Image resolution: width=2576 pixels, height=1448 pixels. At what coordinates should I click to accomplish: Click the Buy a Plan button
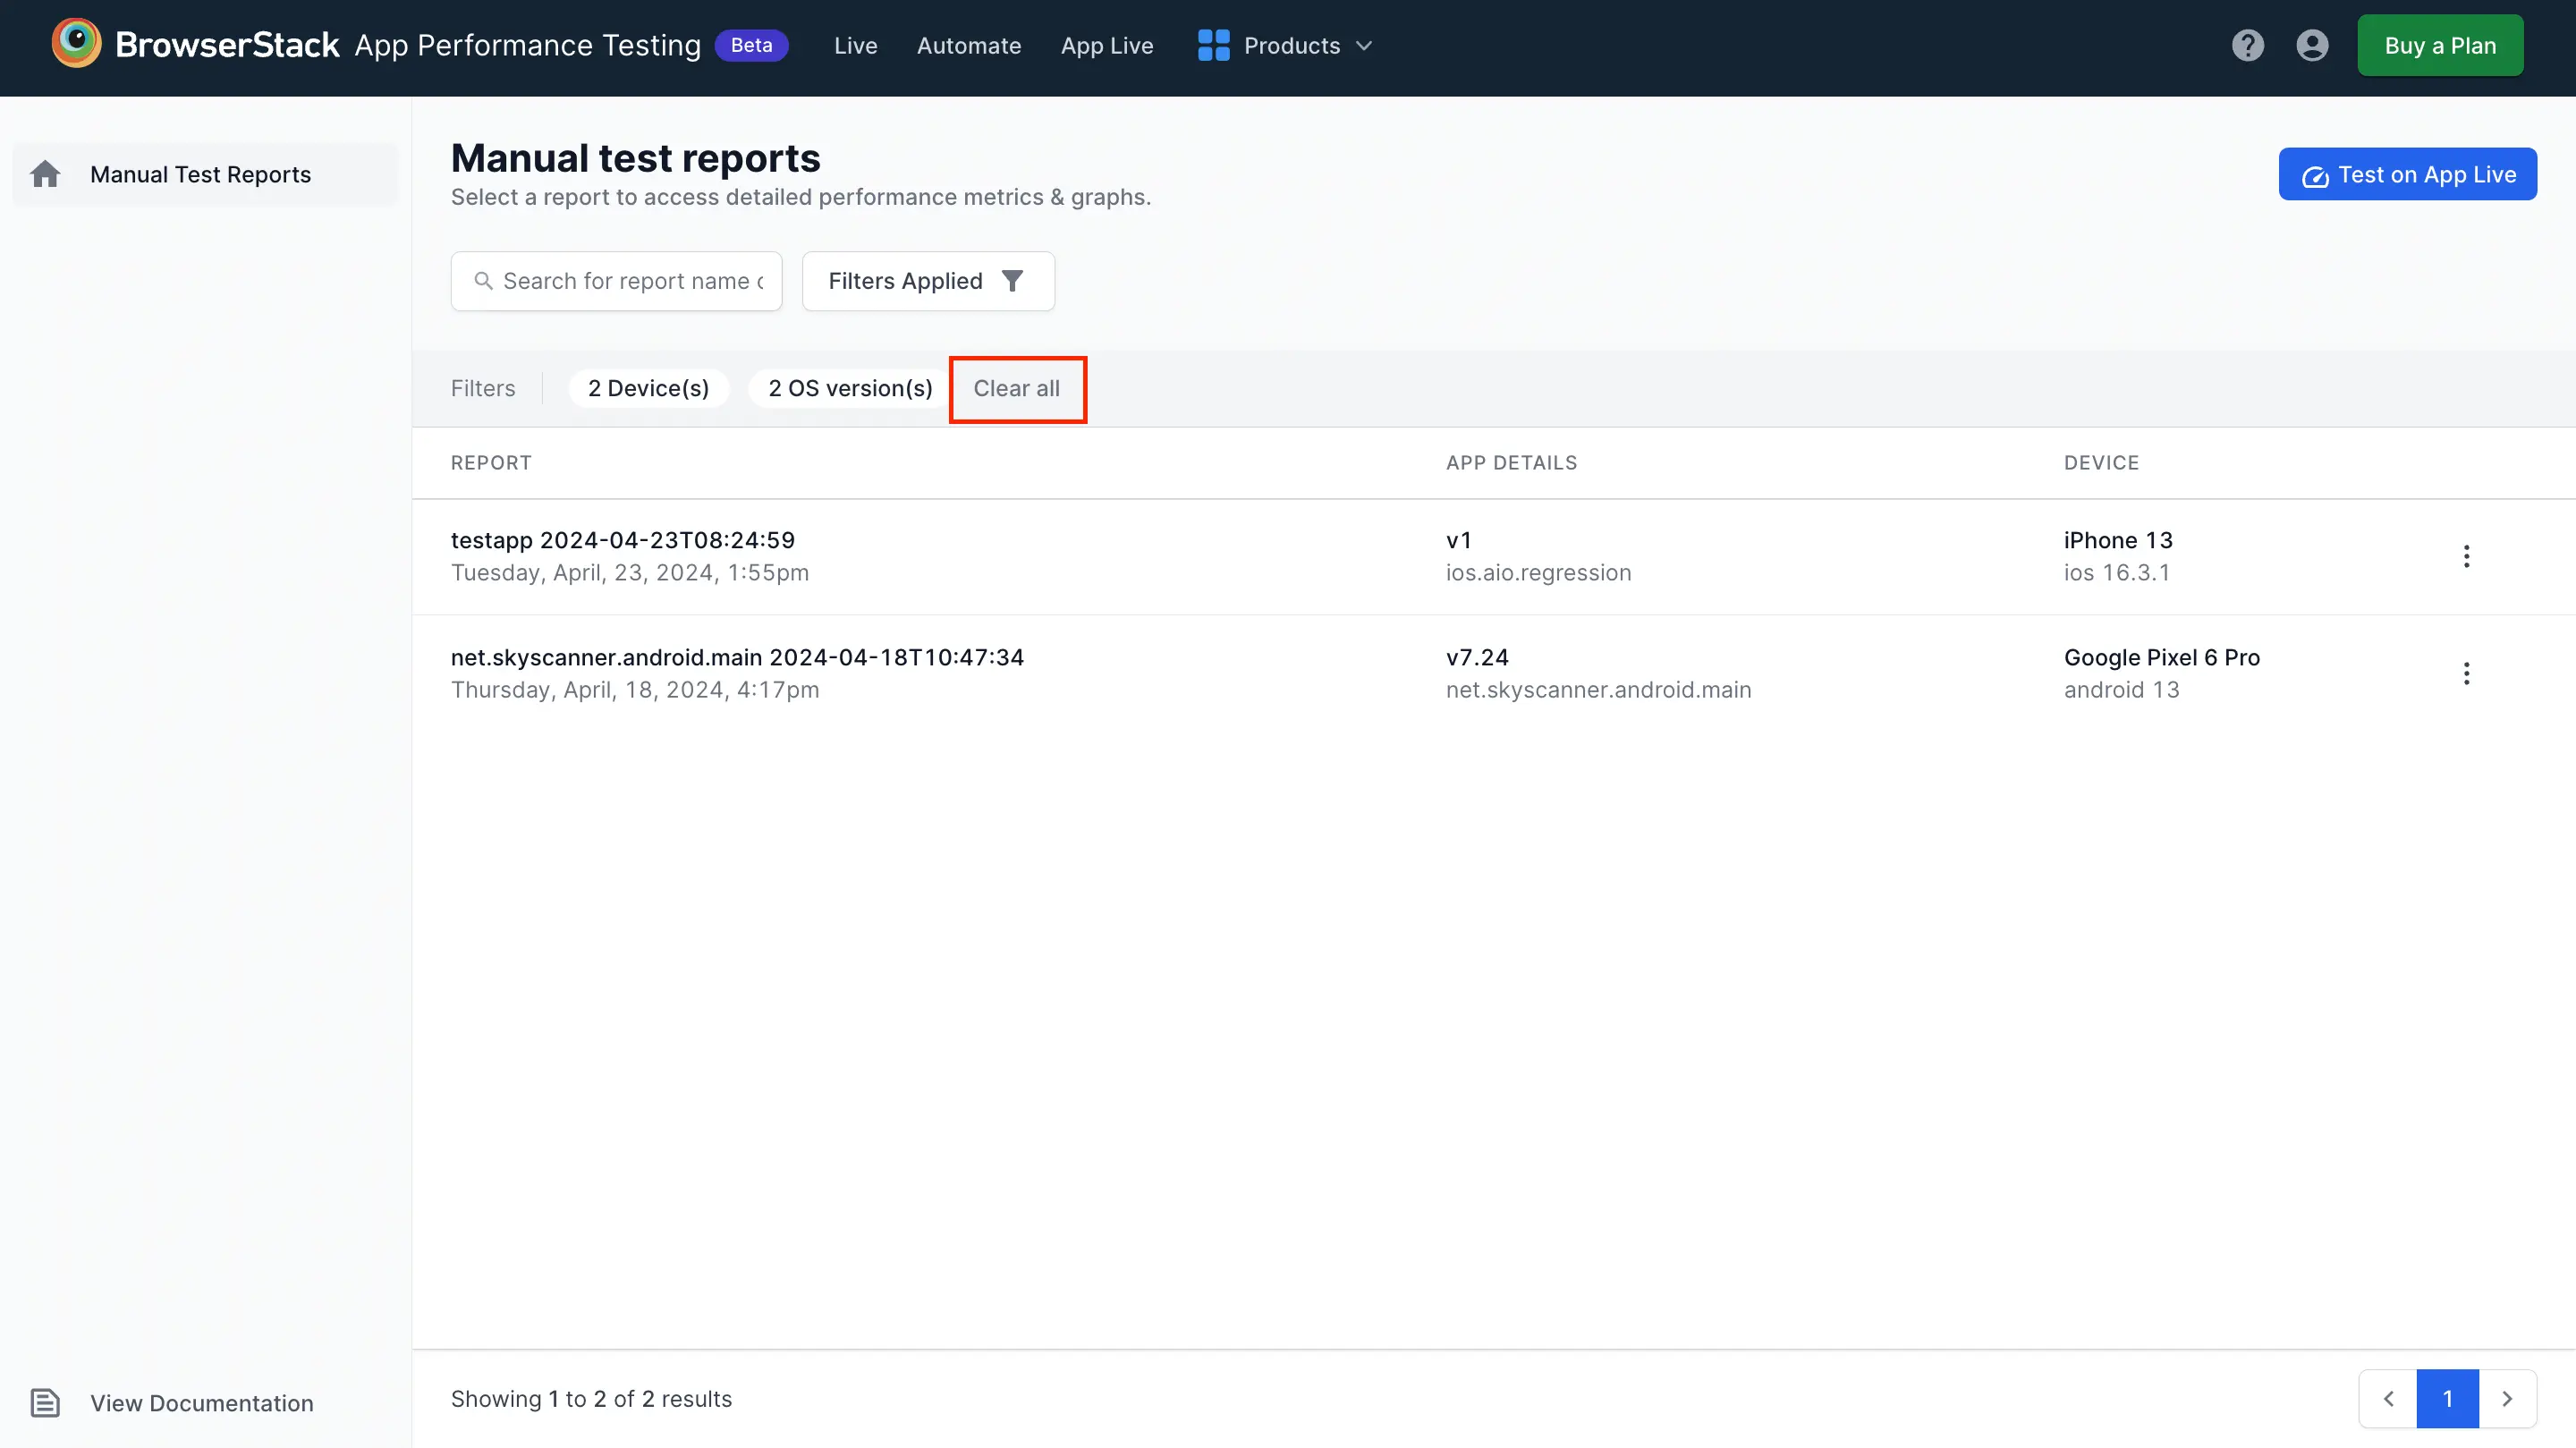click(x=2439, y=46)
